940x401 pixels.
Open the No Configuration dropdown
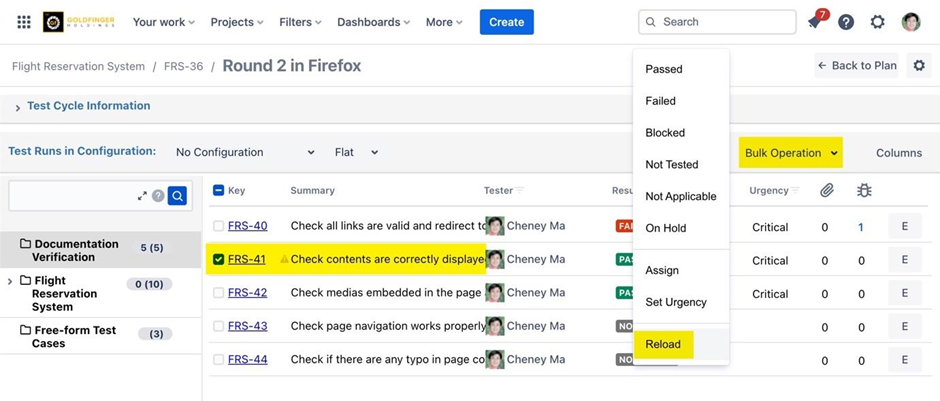[245, 152]
